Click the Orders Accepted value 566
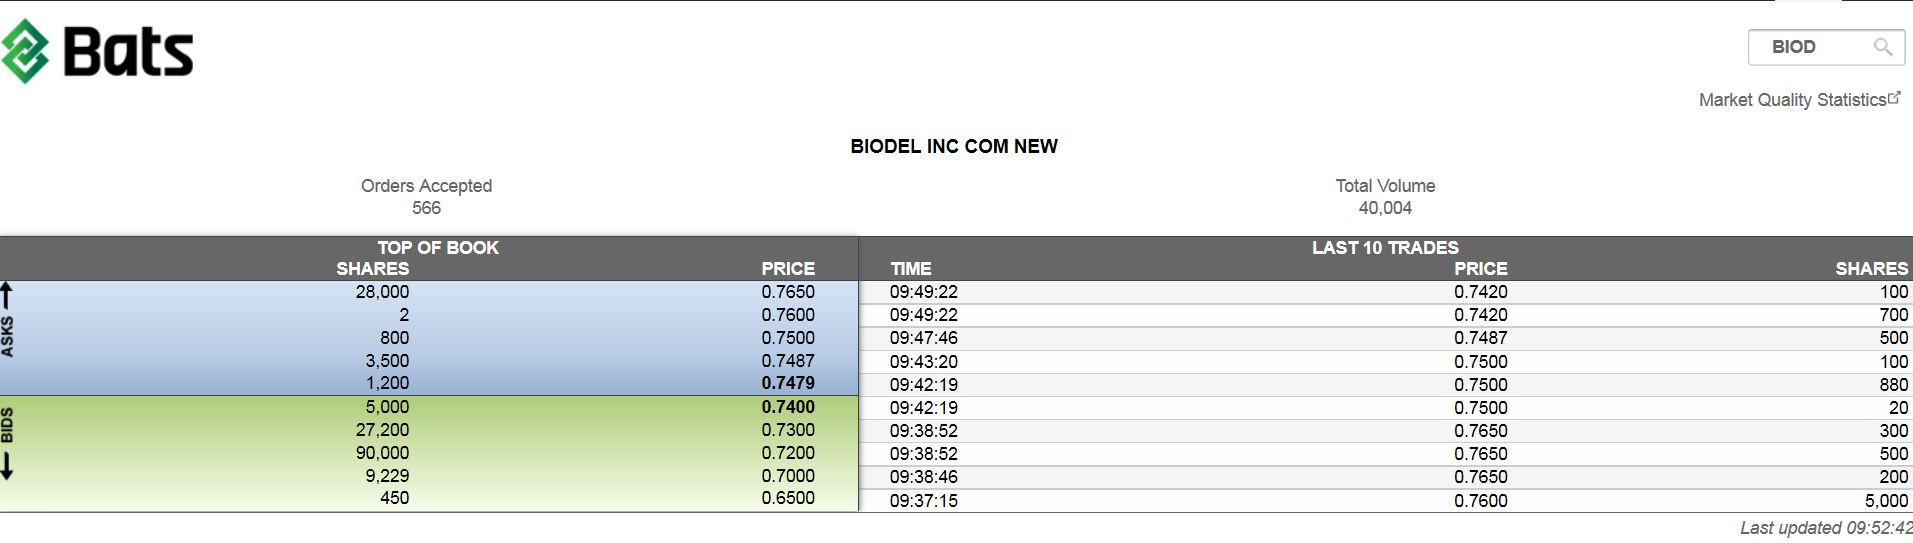The image size is (1913, 543). click(426, 208)
